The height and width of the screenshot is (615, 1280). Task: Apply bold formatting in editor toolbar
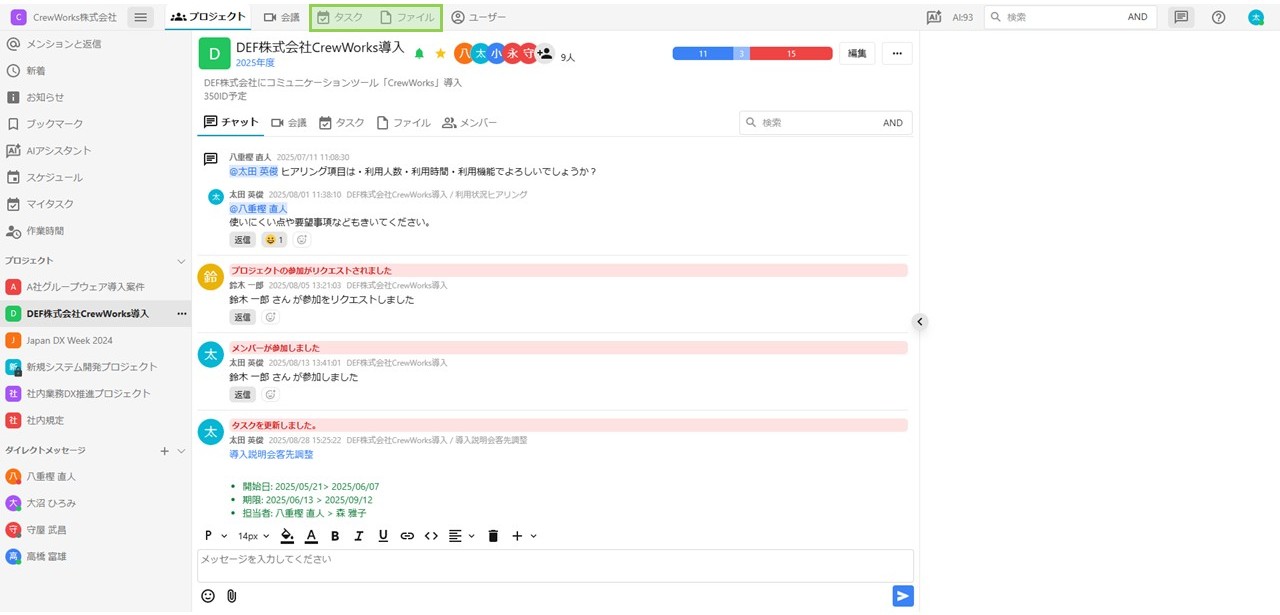point(335,536)
